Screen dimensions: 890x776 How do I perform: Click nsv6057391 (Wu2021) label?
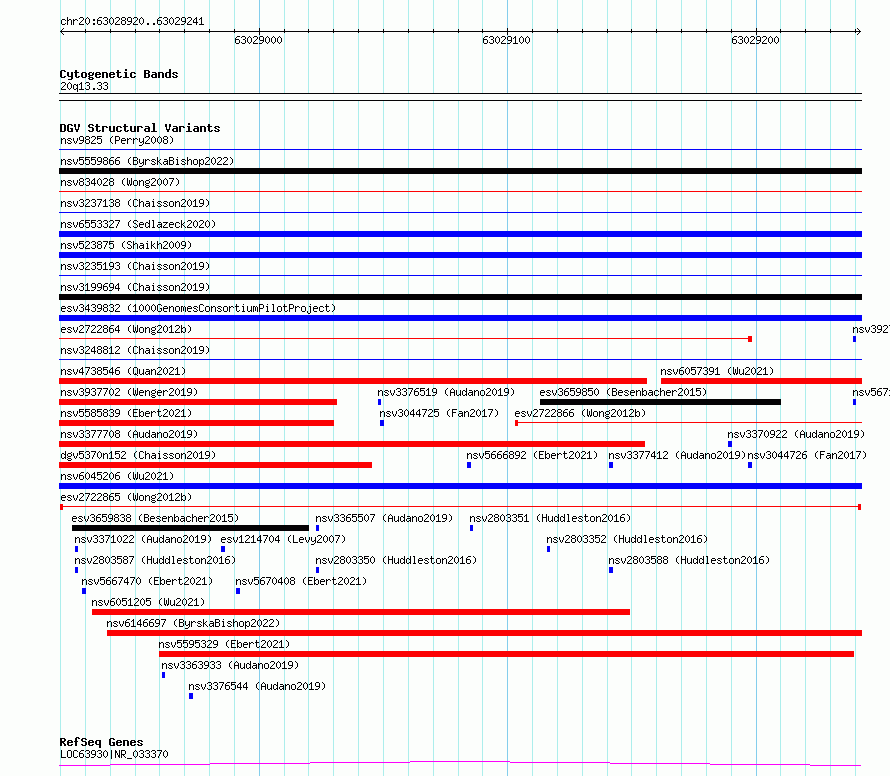click(717, 371)
